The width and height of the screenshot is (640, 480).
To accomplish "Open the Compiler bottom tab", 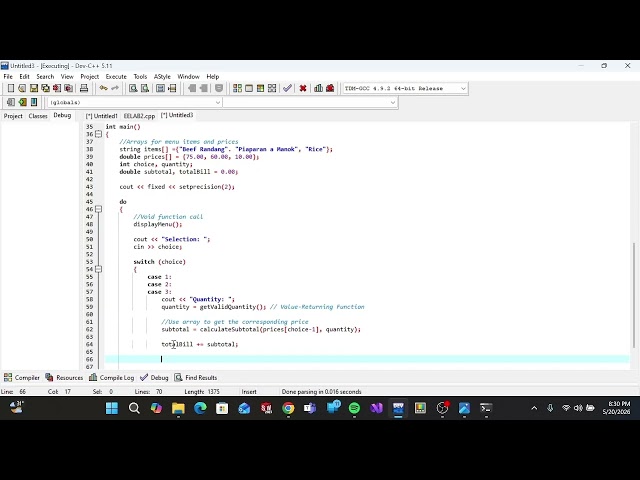I will 22,378.
